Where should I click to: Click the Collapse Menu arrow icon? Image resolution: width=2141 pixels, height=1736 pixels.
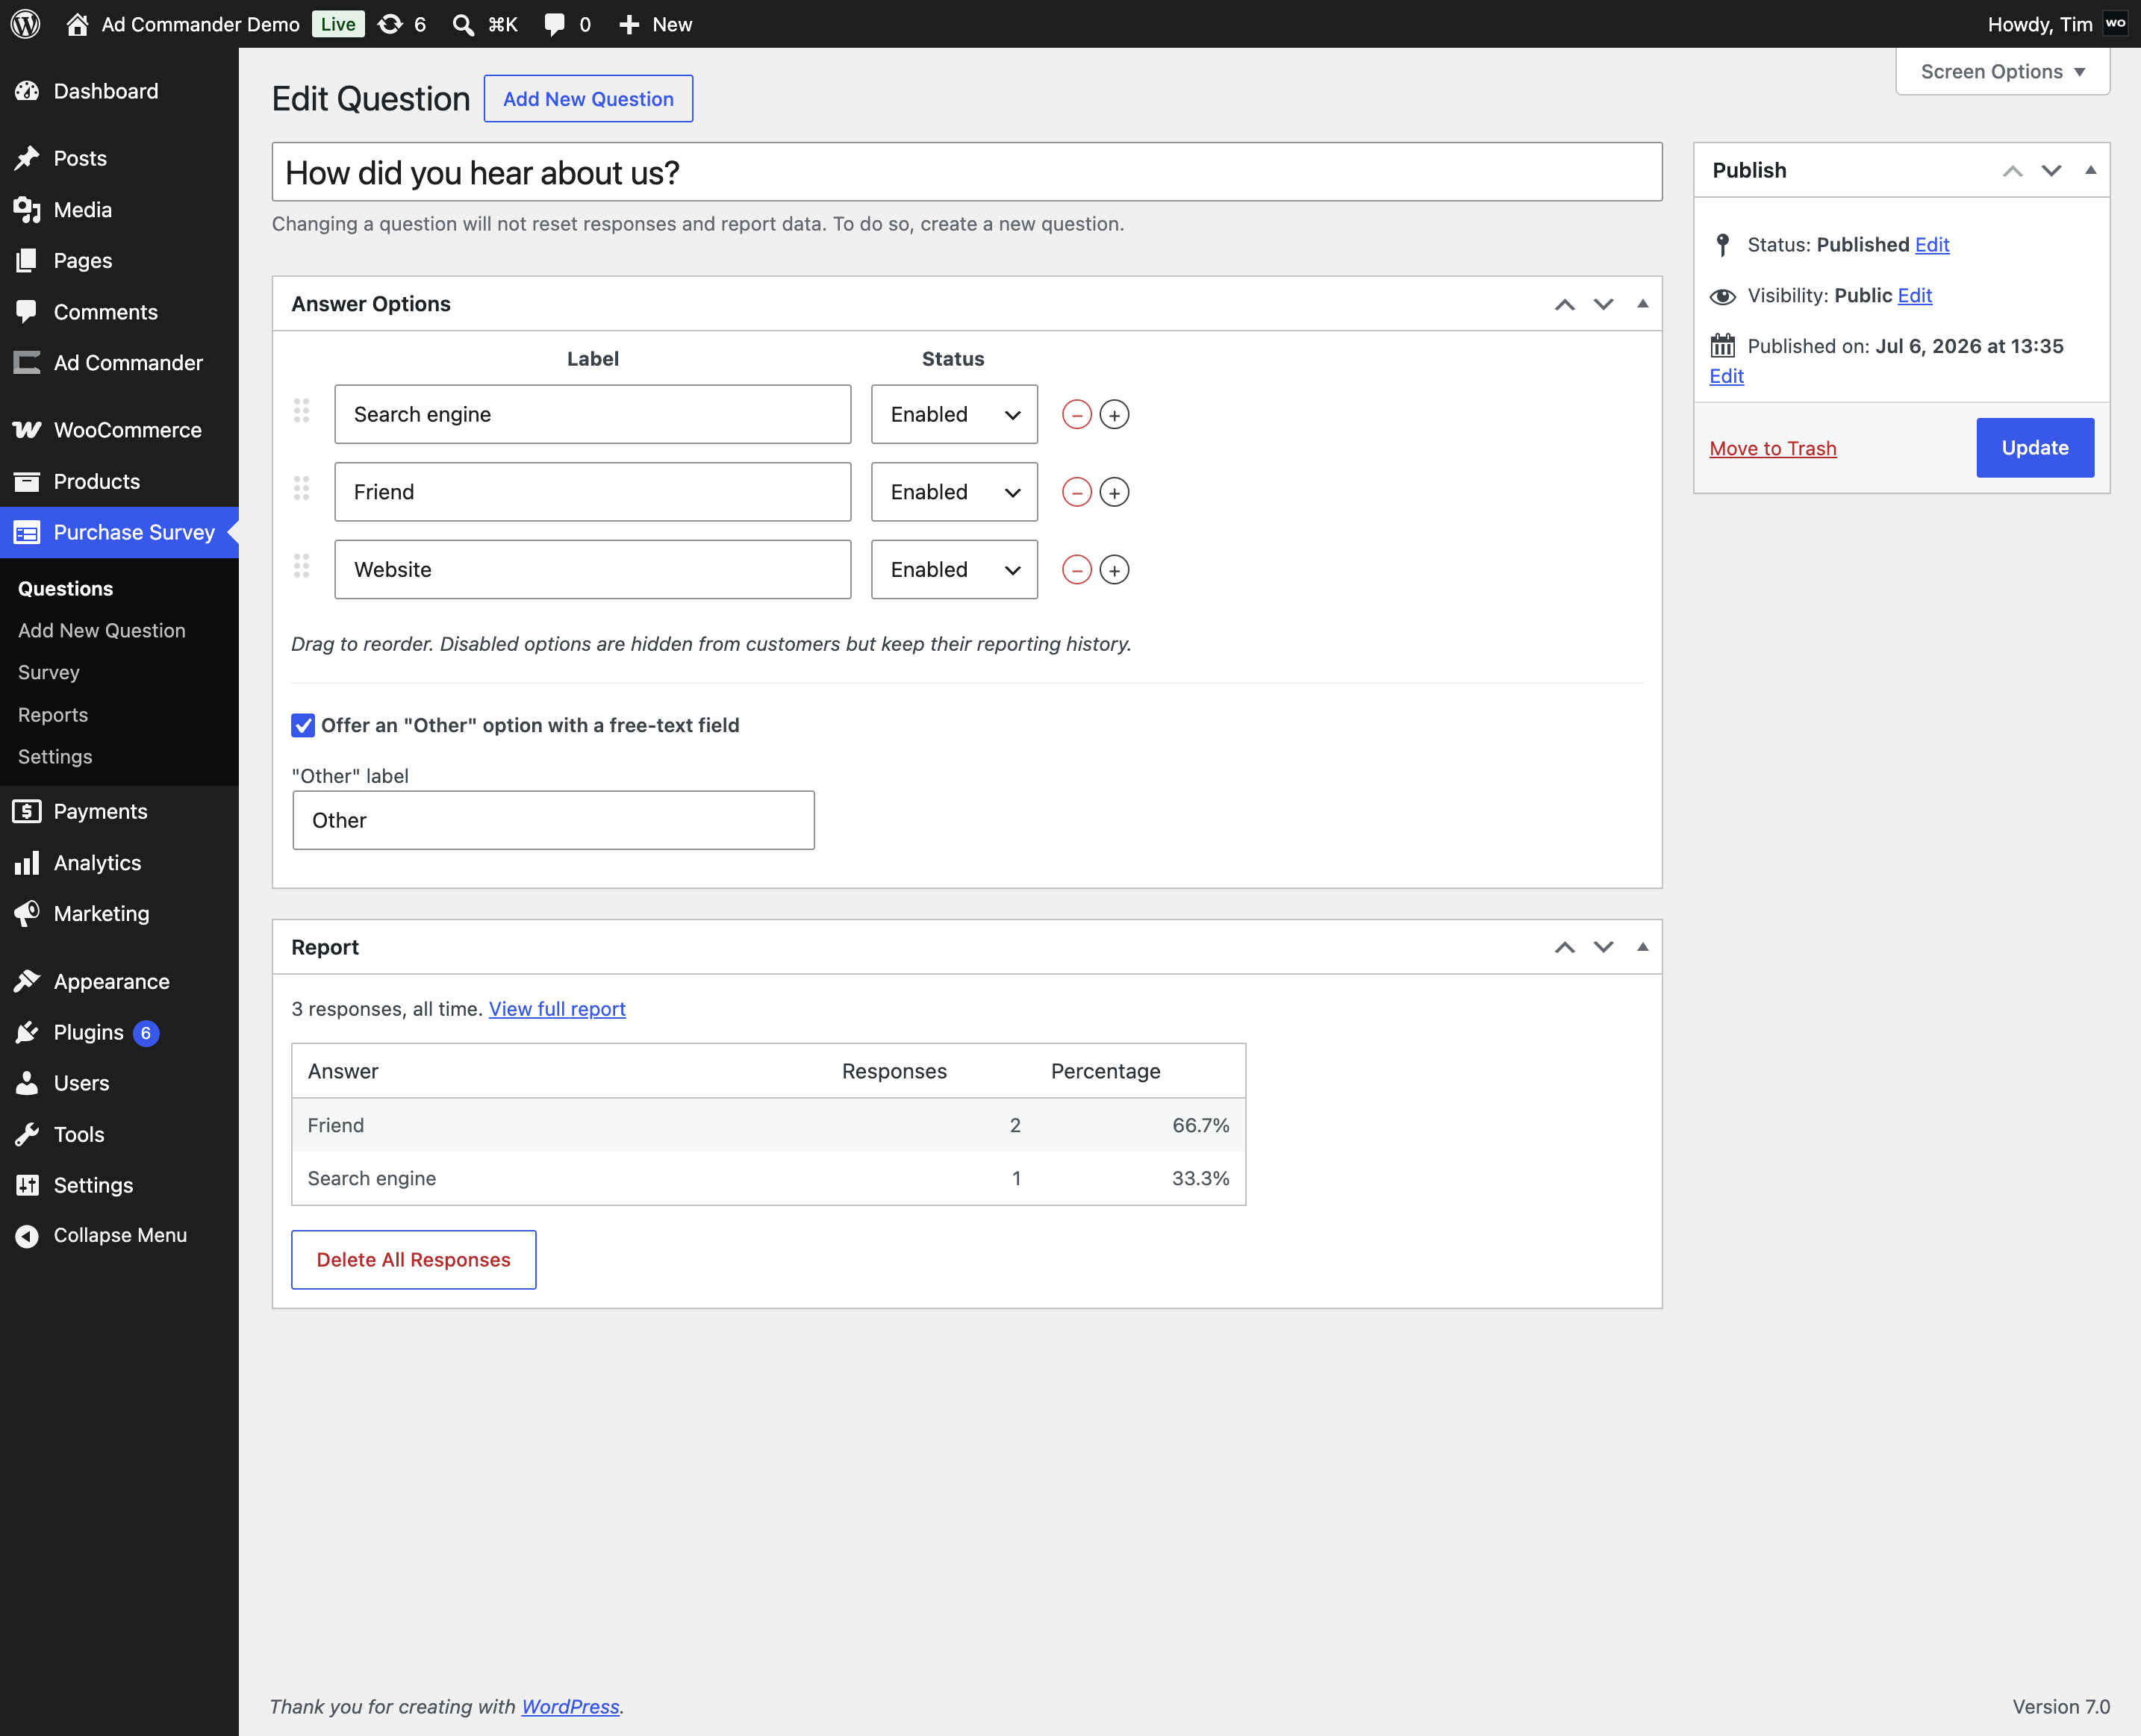click(x=27, y=1236)
